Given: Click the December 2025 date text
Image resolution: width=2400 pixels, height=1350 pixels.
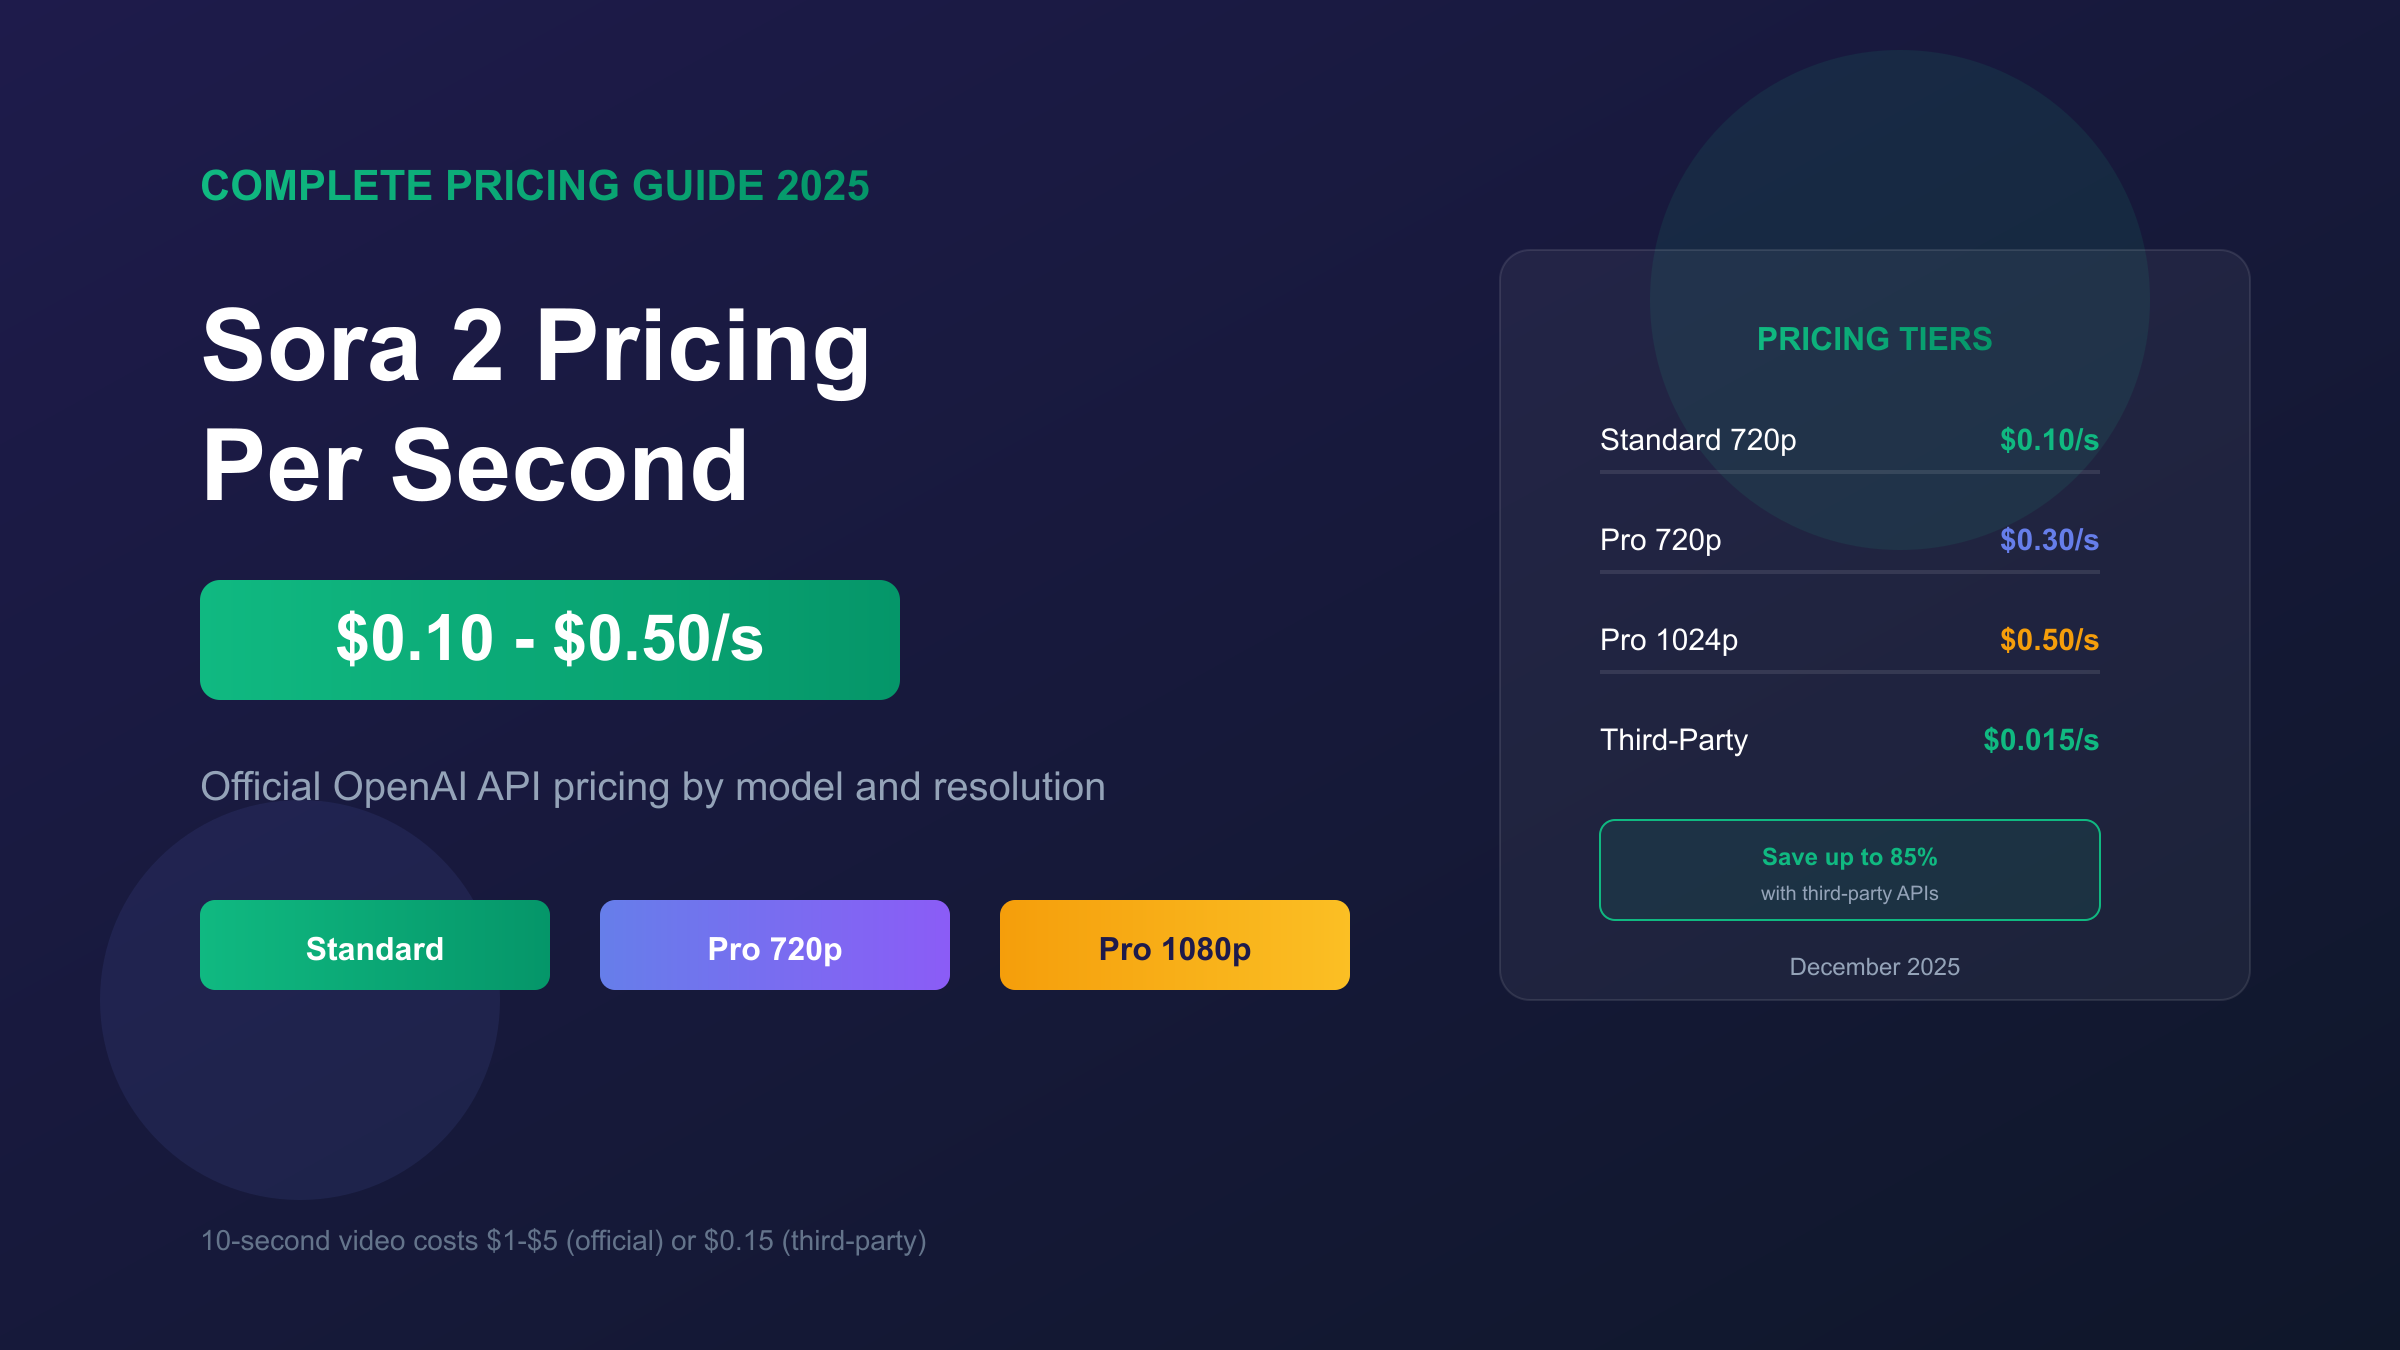Looking at the screenshot, I should click(1874, 967).
